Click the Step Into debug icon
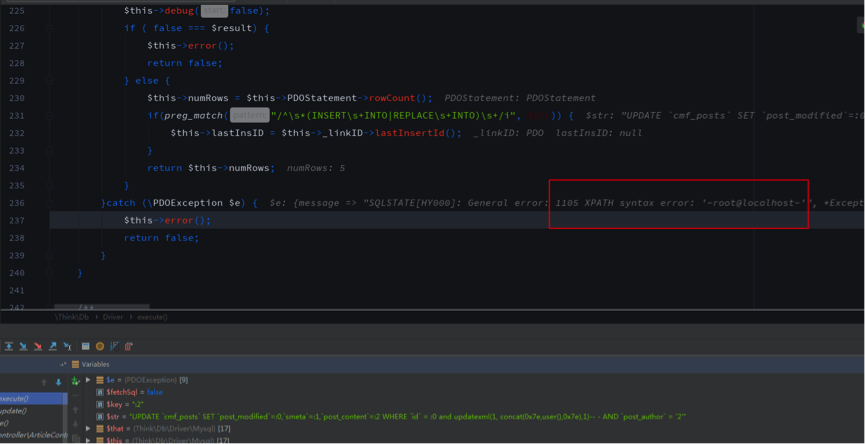 [24, 346]
